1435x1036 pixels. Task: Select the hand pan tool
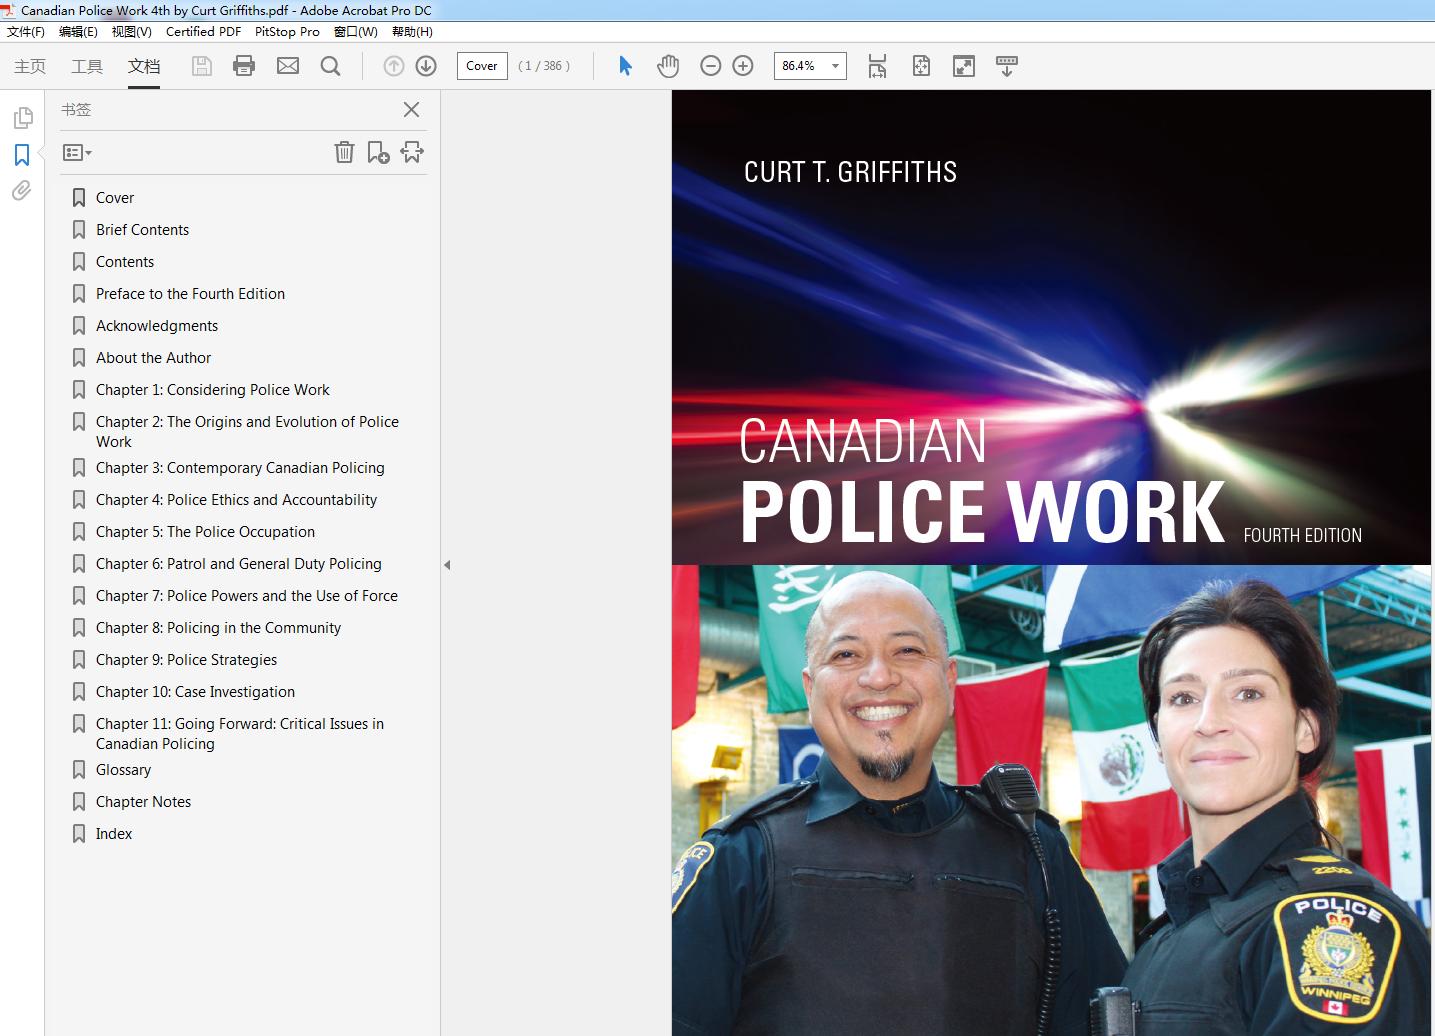[x=668, y=66]
